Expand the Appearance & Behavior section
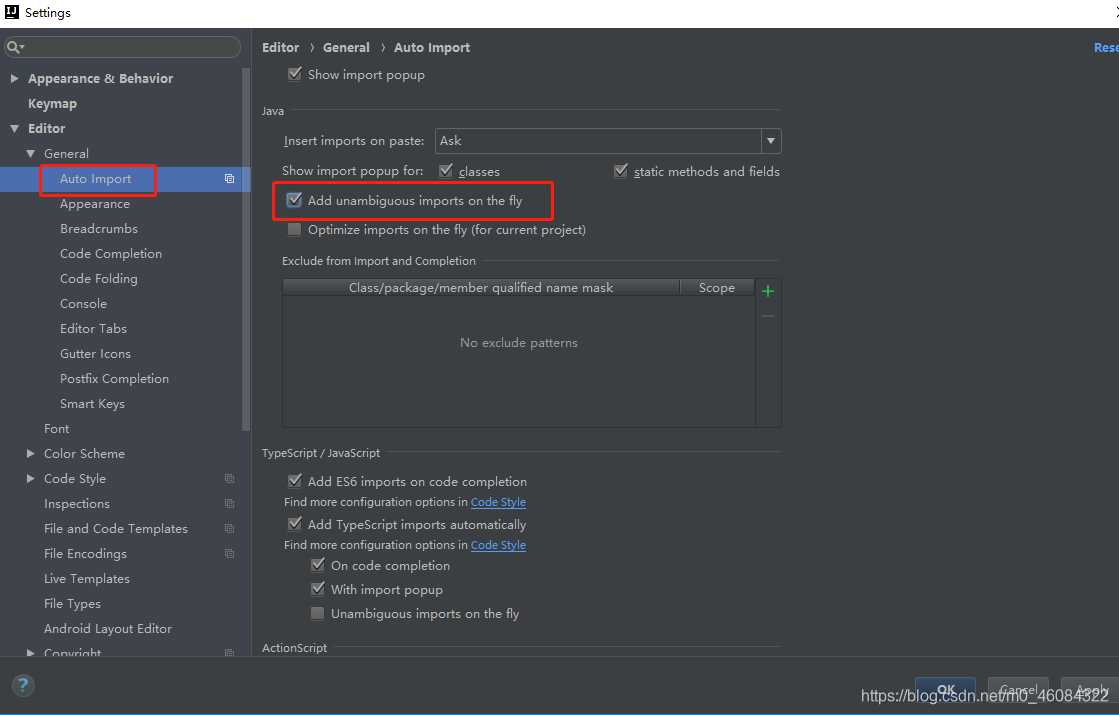Screen dimensions: 1119x715 14,78
